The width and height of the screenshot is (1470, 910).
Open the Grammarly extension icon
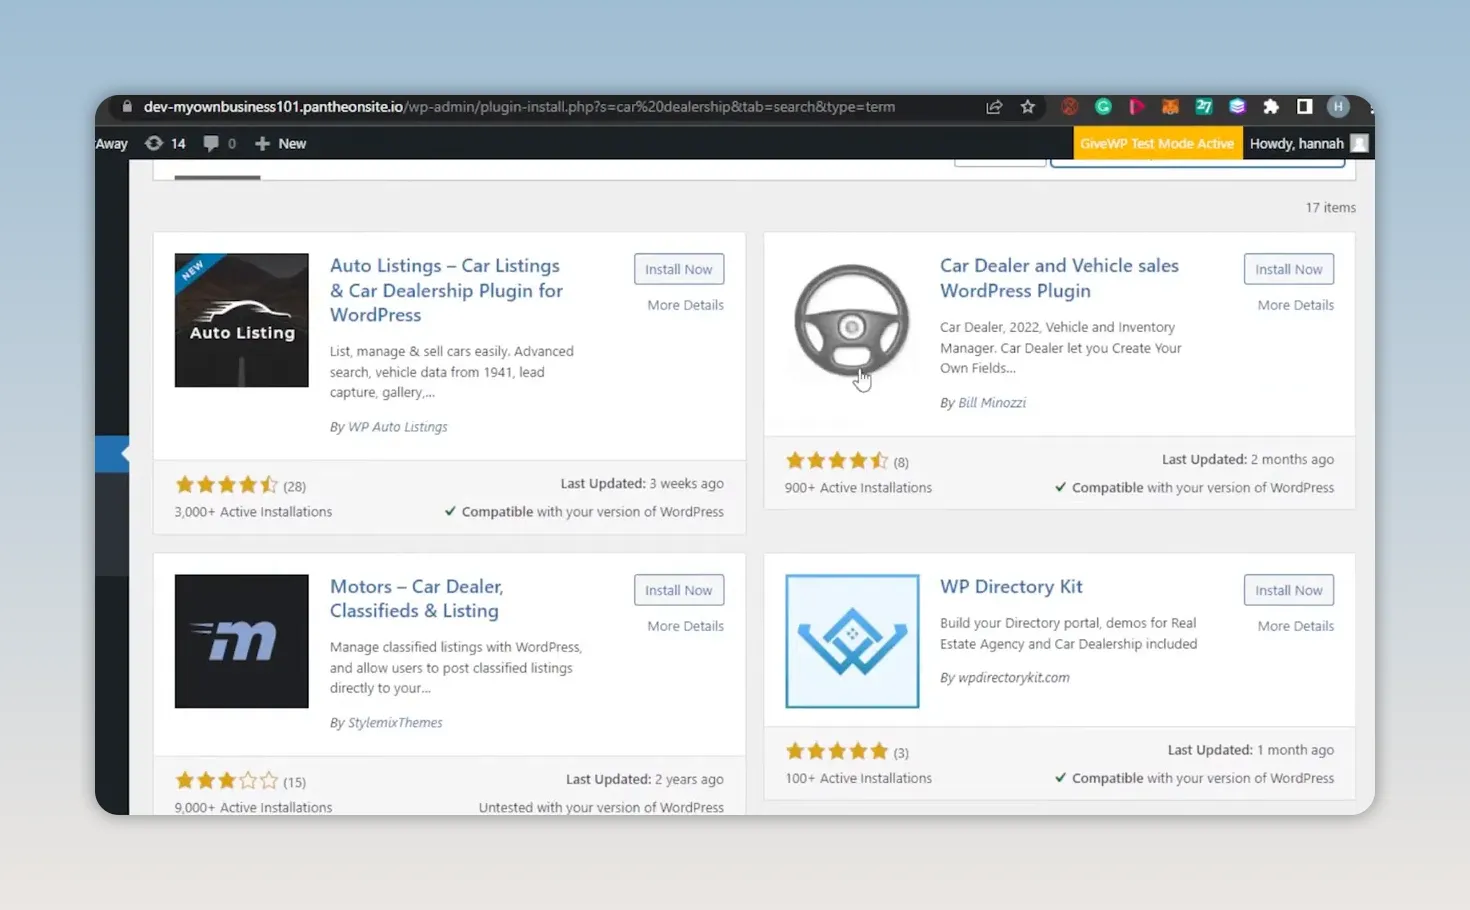pos(1103,107)
